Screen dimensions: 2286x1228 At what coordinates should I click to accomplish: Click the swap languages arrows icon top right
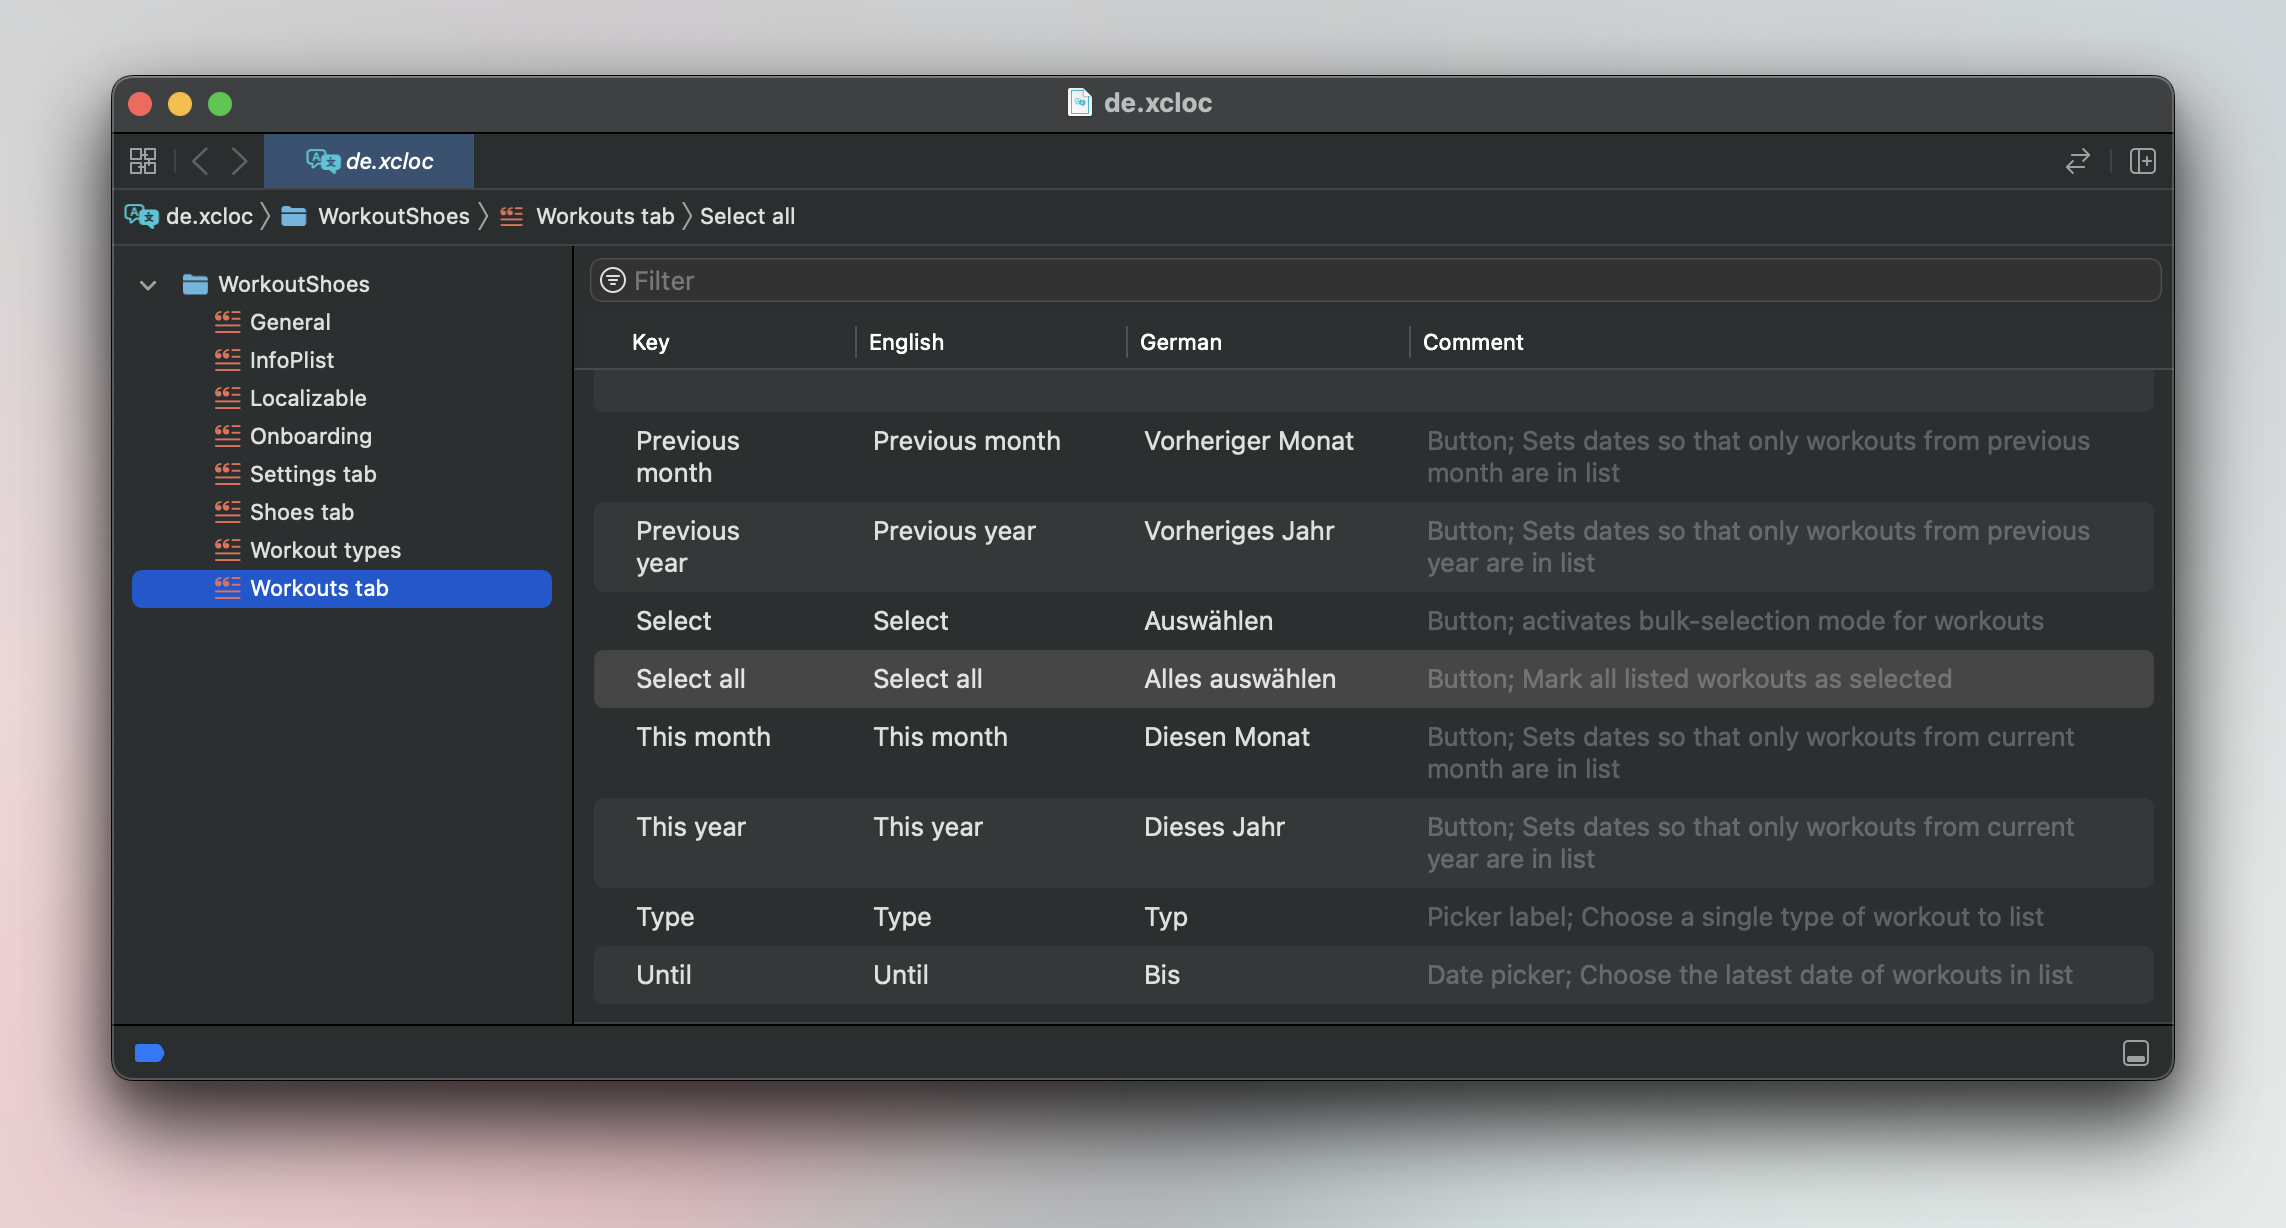pos(2078,160)
